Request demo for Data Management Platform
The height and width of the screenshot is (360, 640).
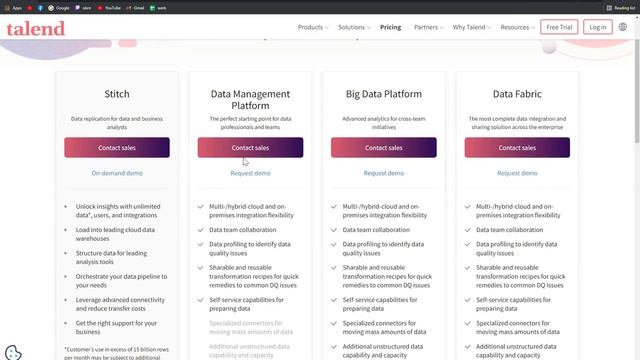tap(250, 173)
